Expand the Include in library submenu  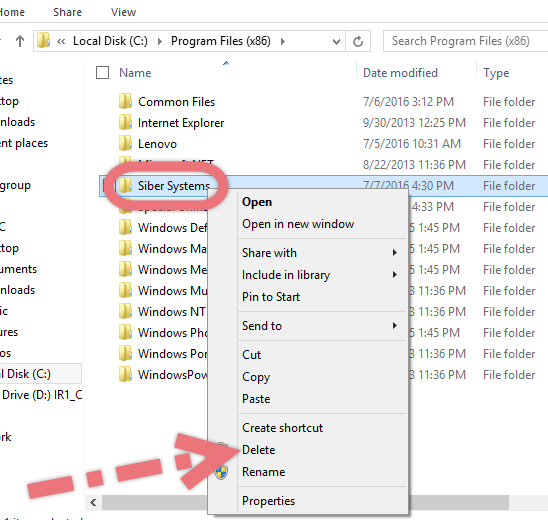point(395,275)
